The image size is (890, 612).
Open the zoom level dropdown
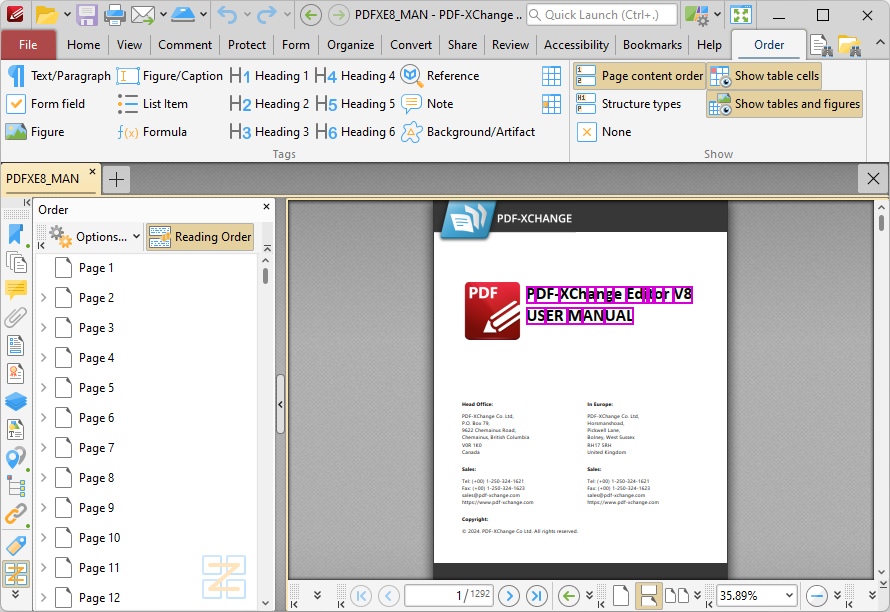point(790,596)
